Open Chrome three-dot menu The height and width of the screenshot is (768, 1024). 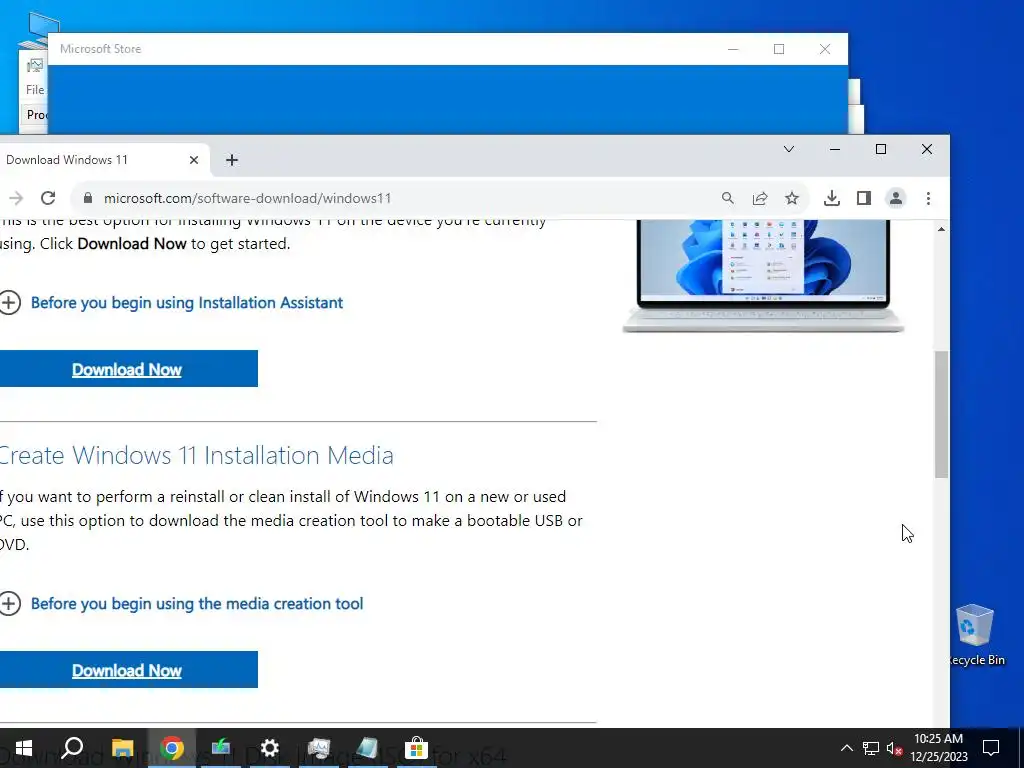point(928,198)
